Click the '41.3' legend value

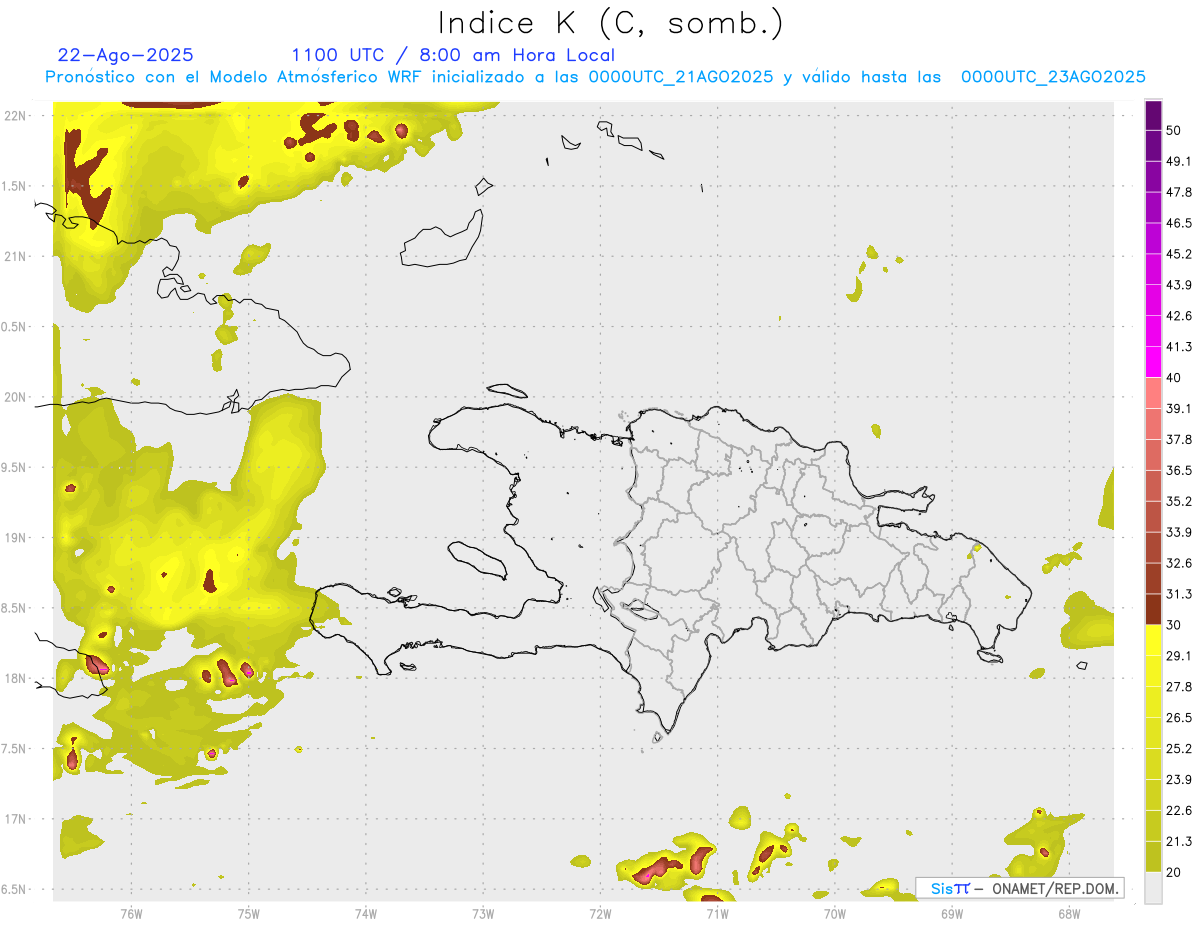(x=1179, y=347)
